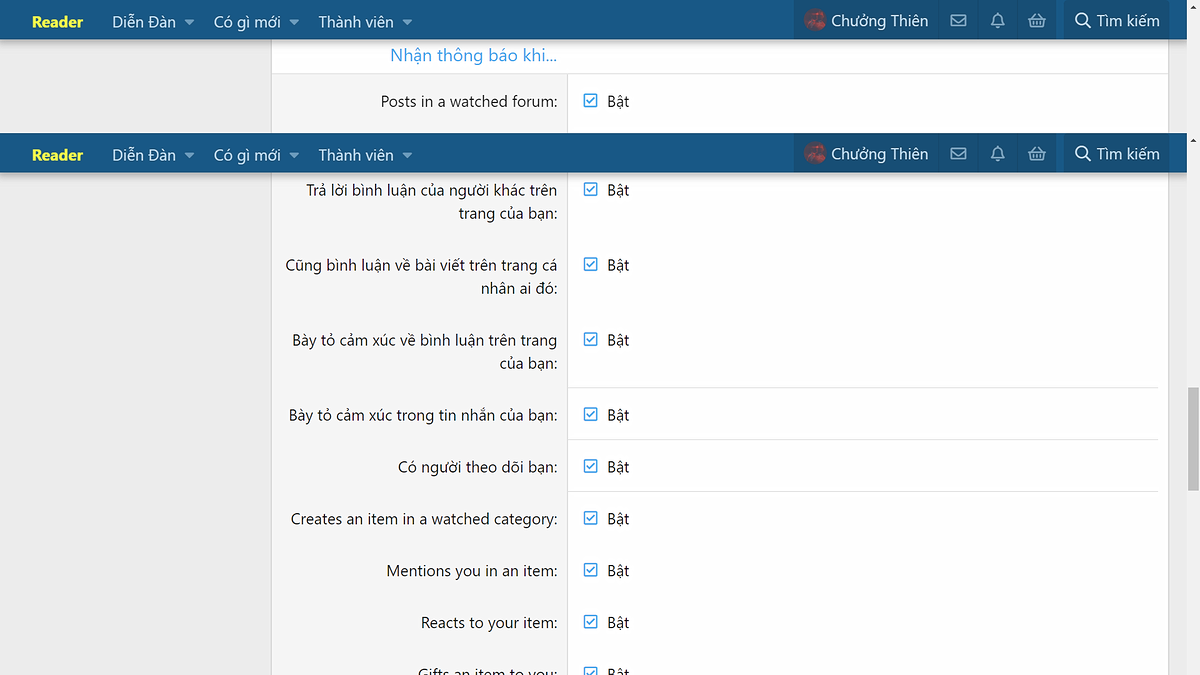Open the shopping basket icon in the topmost header
The height and width of the screenshot is (675, 1200).
[1037, 21]
